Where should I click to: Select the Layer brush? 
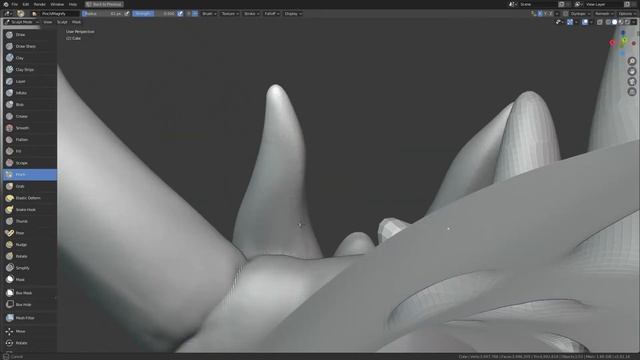click(29, 81)
